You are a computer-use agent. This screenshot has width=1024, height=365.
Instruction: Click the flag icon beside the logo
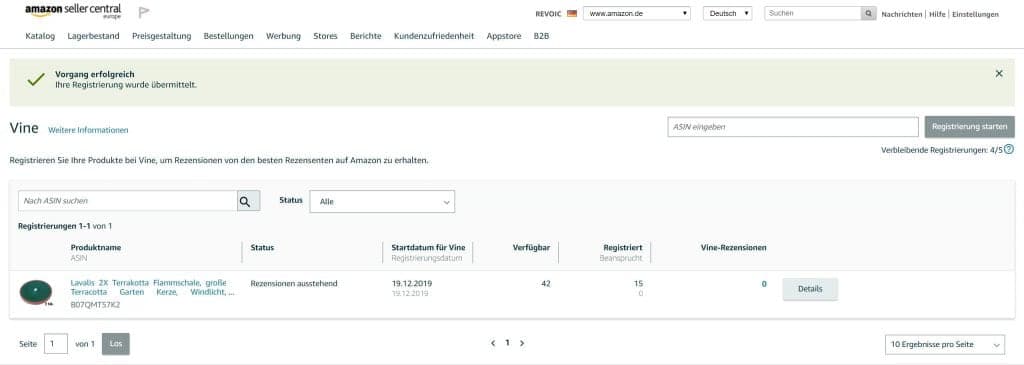[144, 12]
